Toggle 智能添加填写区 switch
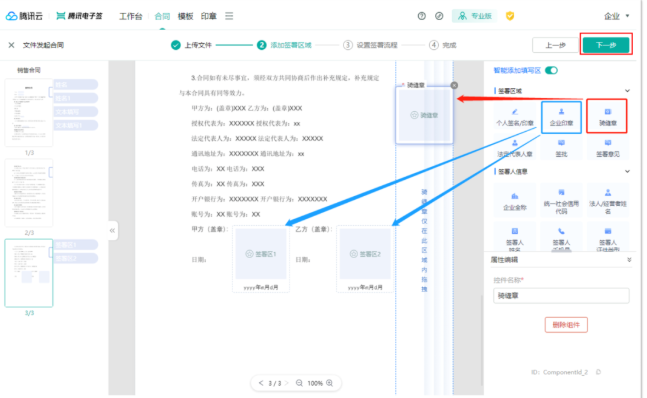 (x=551, y=71)
